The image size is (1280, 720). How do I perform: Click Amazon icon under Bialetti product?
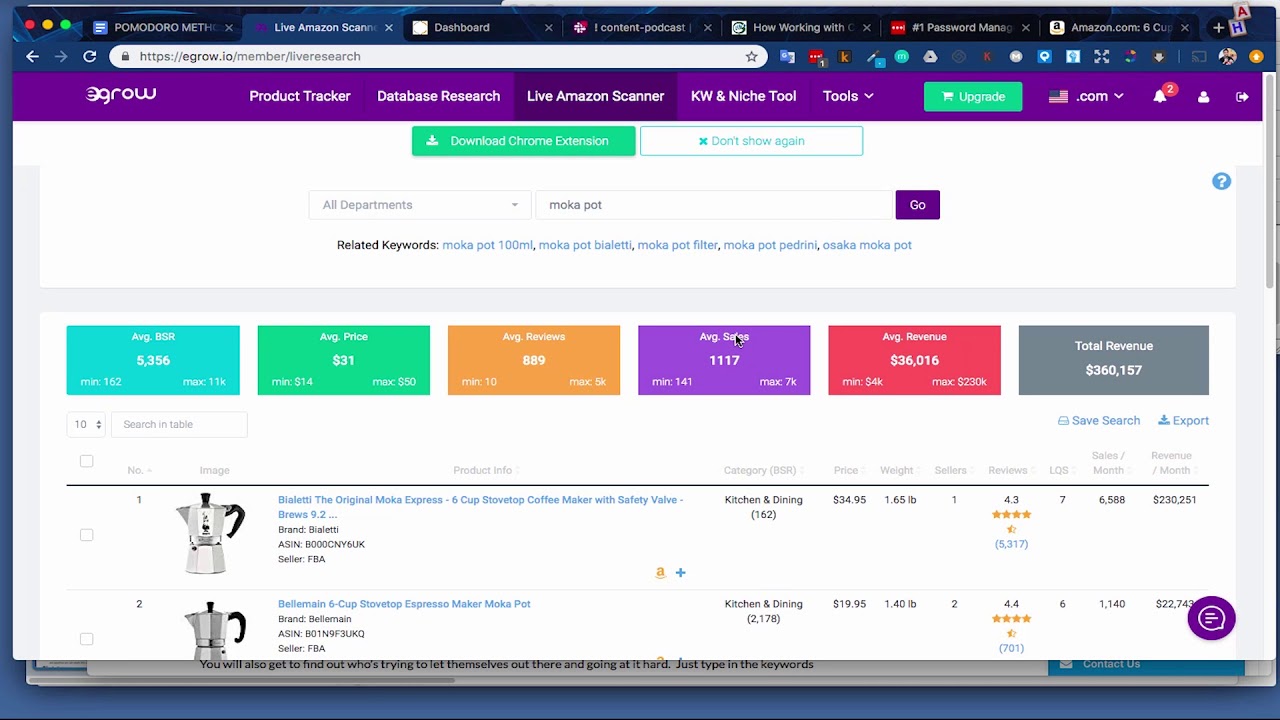(x=660, y=573)
